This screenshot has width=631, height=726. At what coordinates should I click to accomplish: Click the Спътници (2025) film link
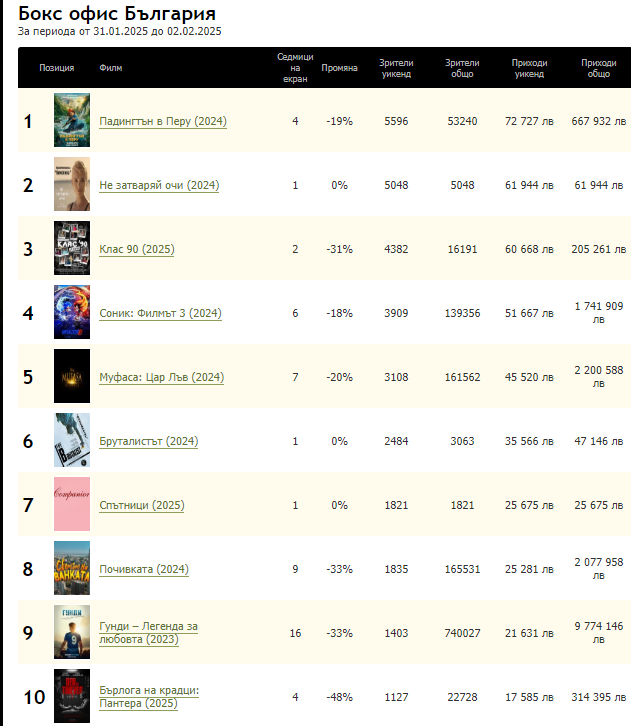pyautogui.click(x=142, y=506)
